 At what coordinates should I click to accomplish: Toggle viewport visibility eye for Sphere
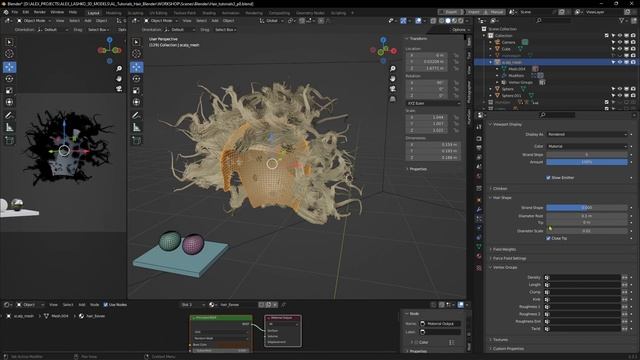(620, 89)
